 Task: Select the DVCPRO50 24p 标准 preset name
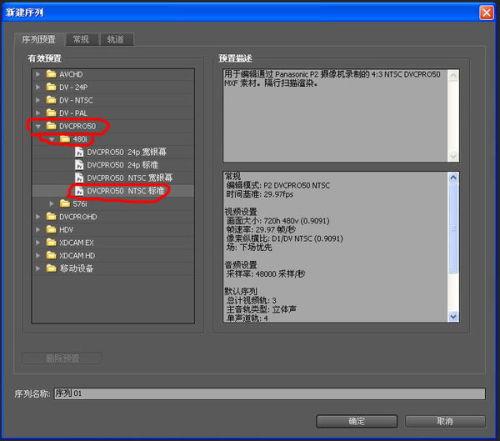click(123, 165)
